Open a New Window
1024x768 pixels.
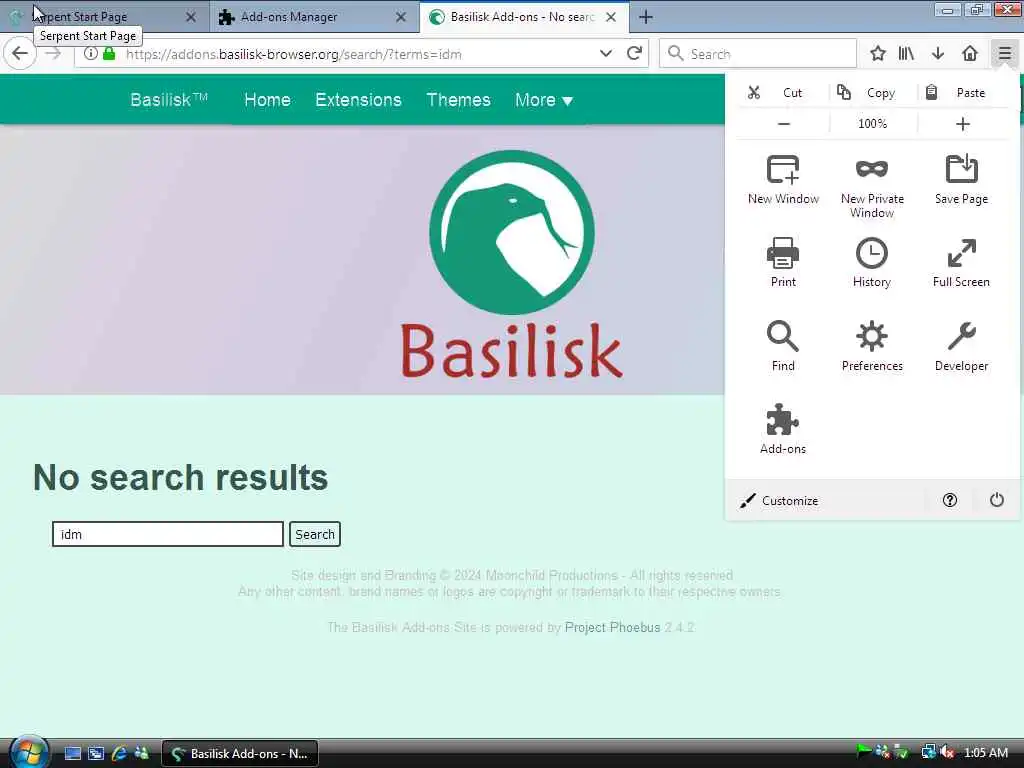click(783, 180)
